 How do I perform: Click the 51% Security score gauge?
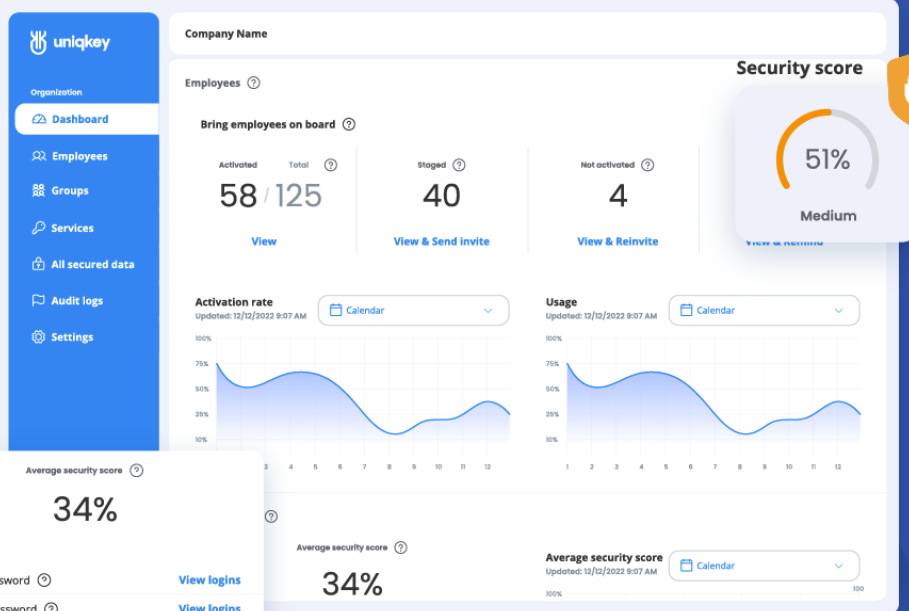[x=826, y=159]
